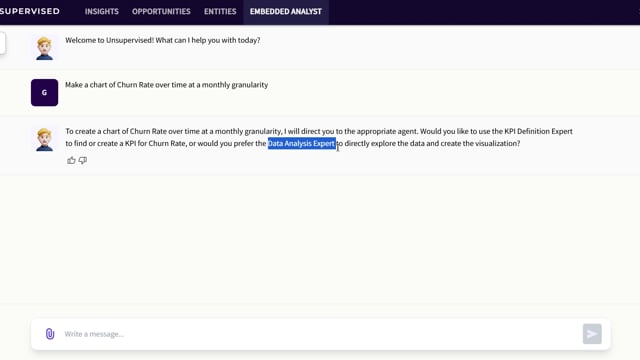640x360 pixels.
Task: Click the send message arrow button
Action: (x=592, y=334)
